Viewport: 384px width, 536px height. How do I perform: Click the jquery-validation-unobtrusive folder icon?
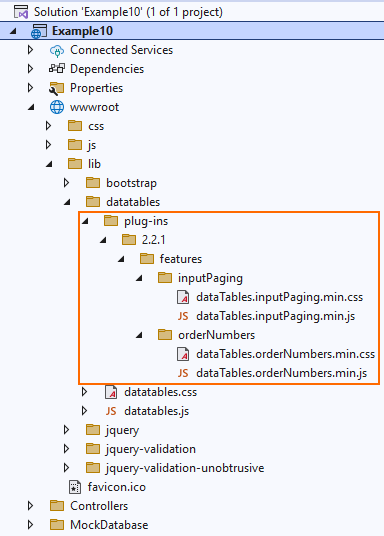93,468
